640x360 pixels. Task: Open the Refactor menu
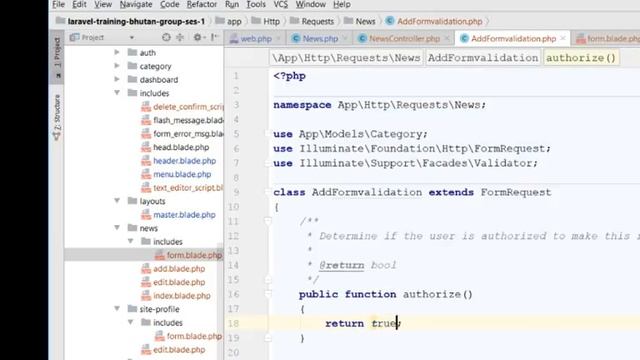(202, 4)
